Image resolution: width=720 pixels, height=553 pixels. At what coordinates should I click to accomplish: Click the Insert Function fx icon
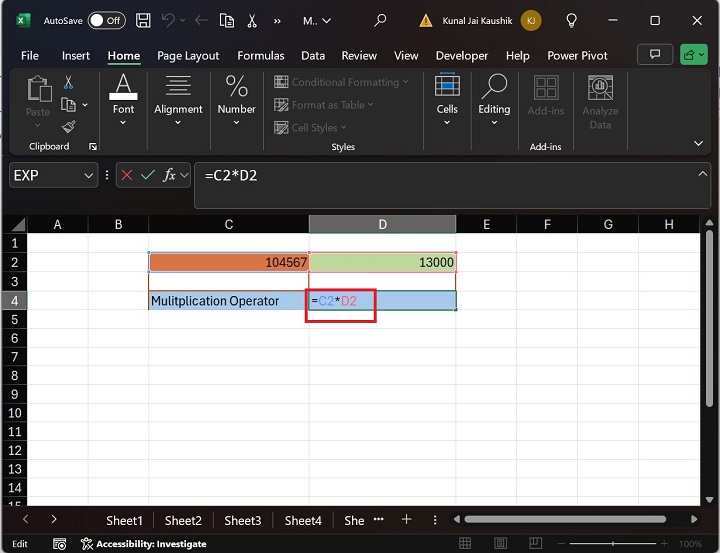171,175
